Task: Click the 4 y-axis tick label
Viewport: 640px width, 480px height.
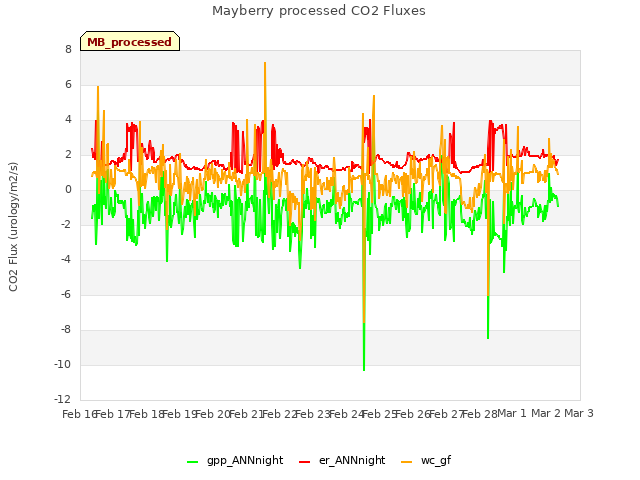Action: tap(68, 119)
